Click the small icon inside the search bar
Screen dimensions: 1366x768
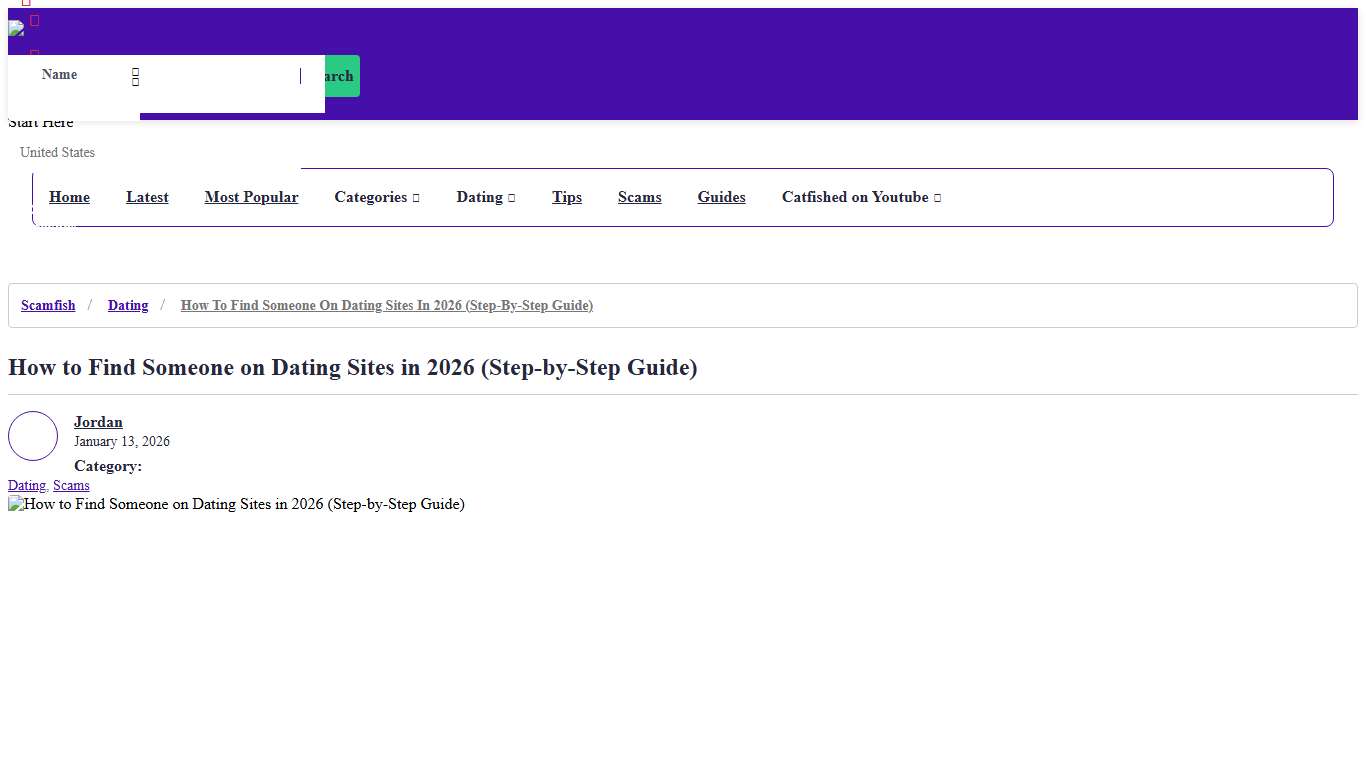135,77
